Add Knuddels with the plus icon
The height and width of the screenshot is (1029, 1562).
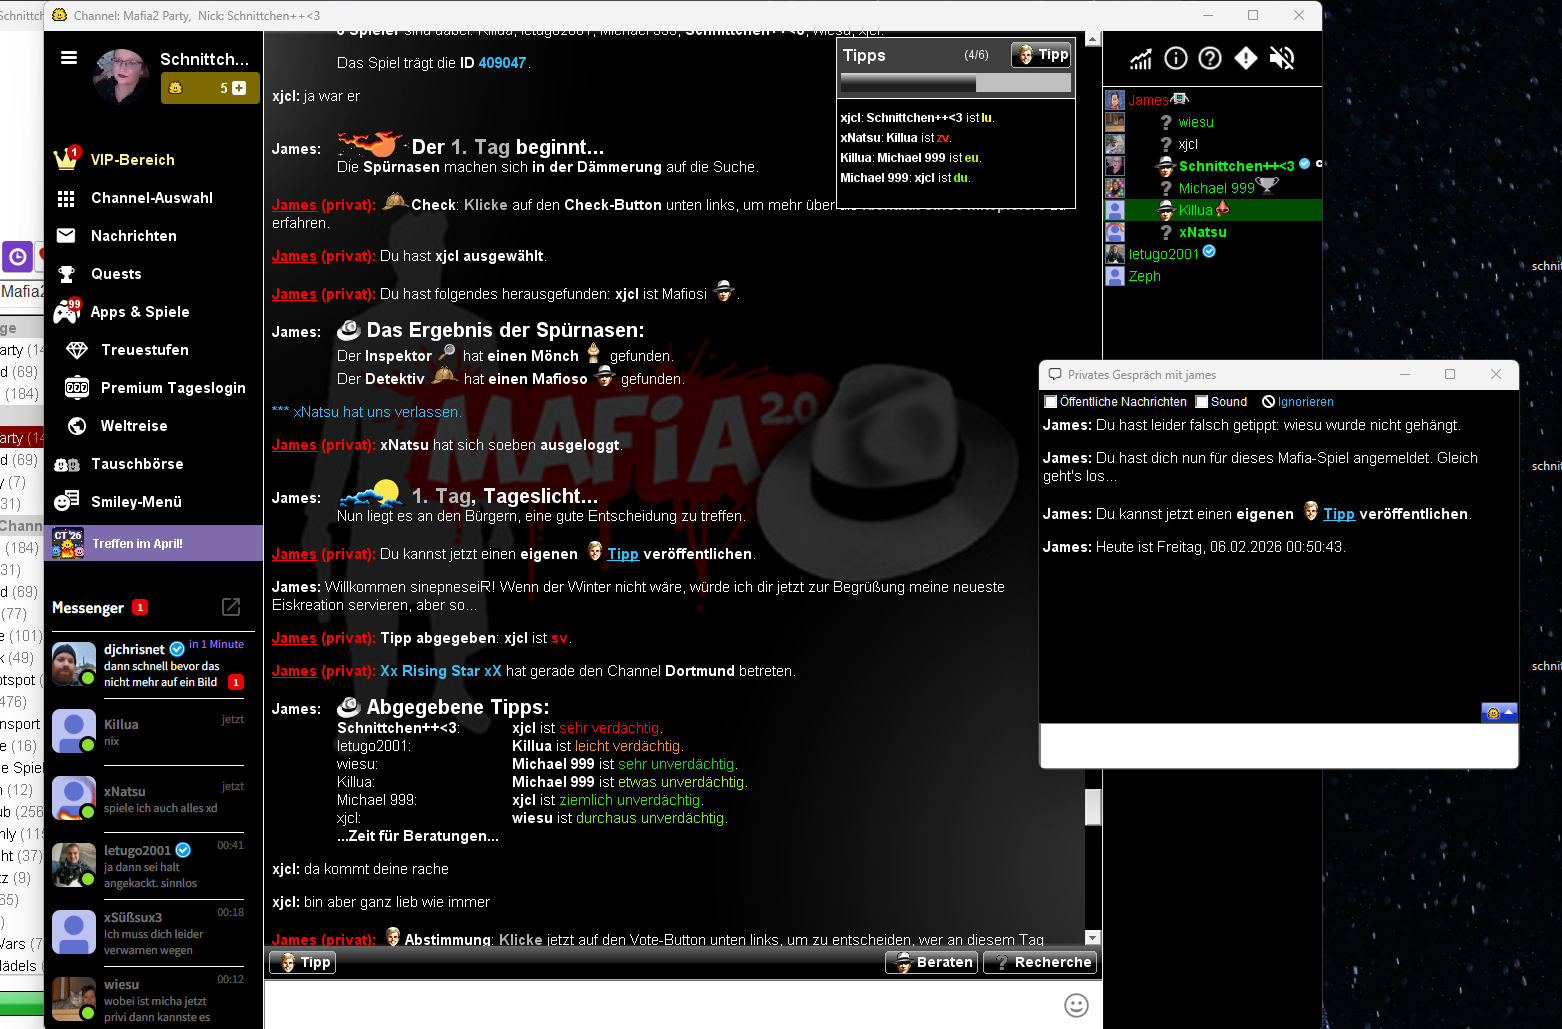tap(239, 88)
